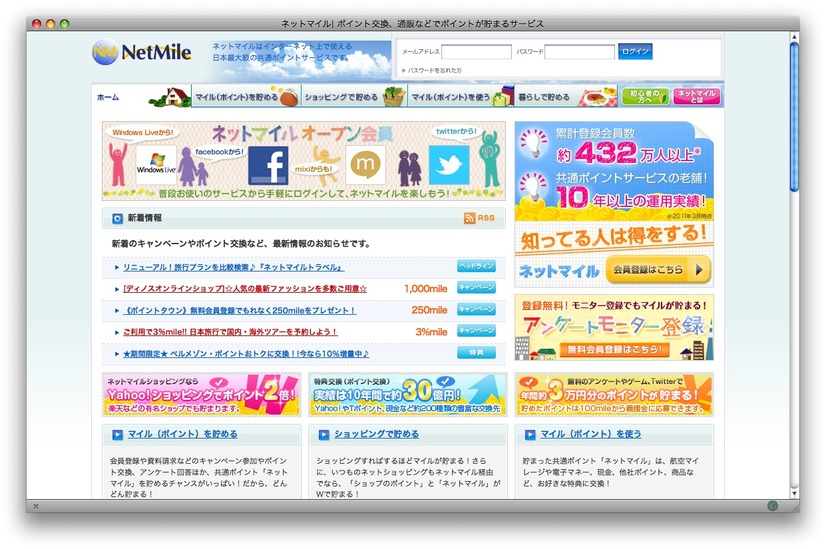This screenshot has height=549, width=826.
Task: Open マイル(ポイント)を使う section heading link
Action: (x=591, y=435)
